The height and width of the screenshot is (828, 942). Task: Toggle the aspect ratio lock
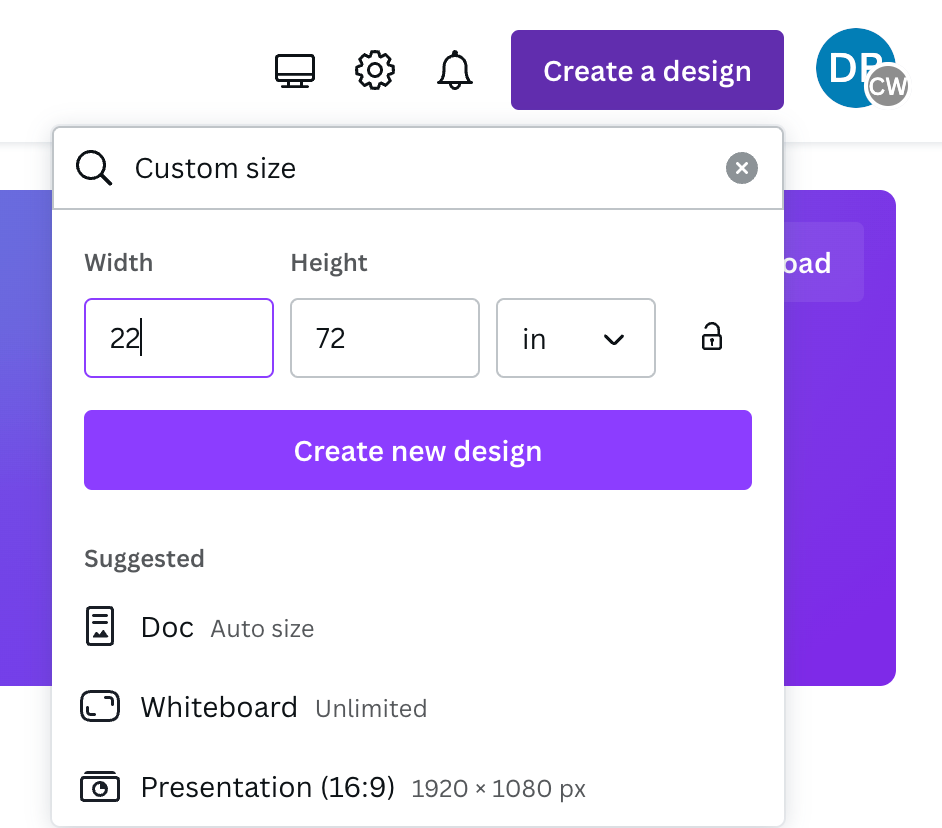point(711,337)
